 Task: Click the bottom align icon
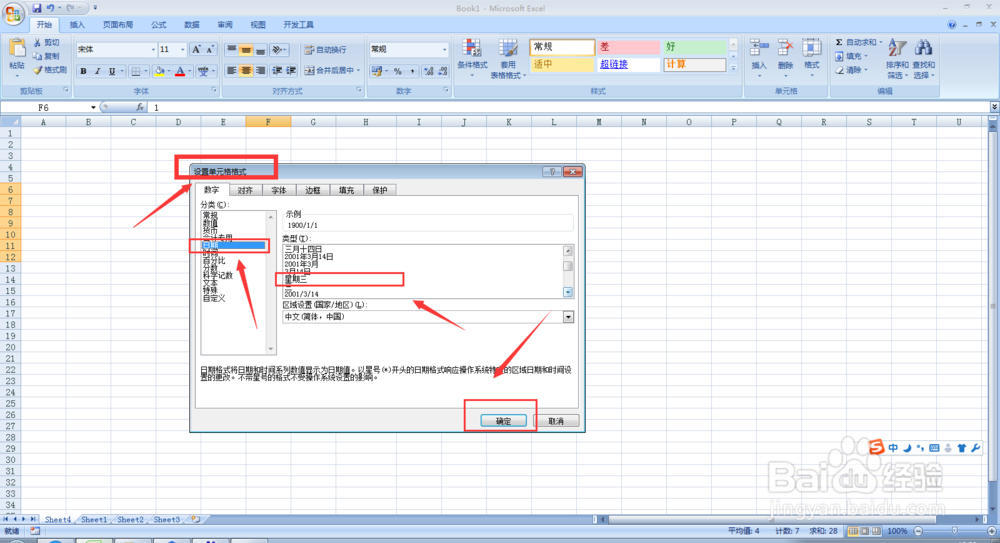click(x=260, y=50)
